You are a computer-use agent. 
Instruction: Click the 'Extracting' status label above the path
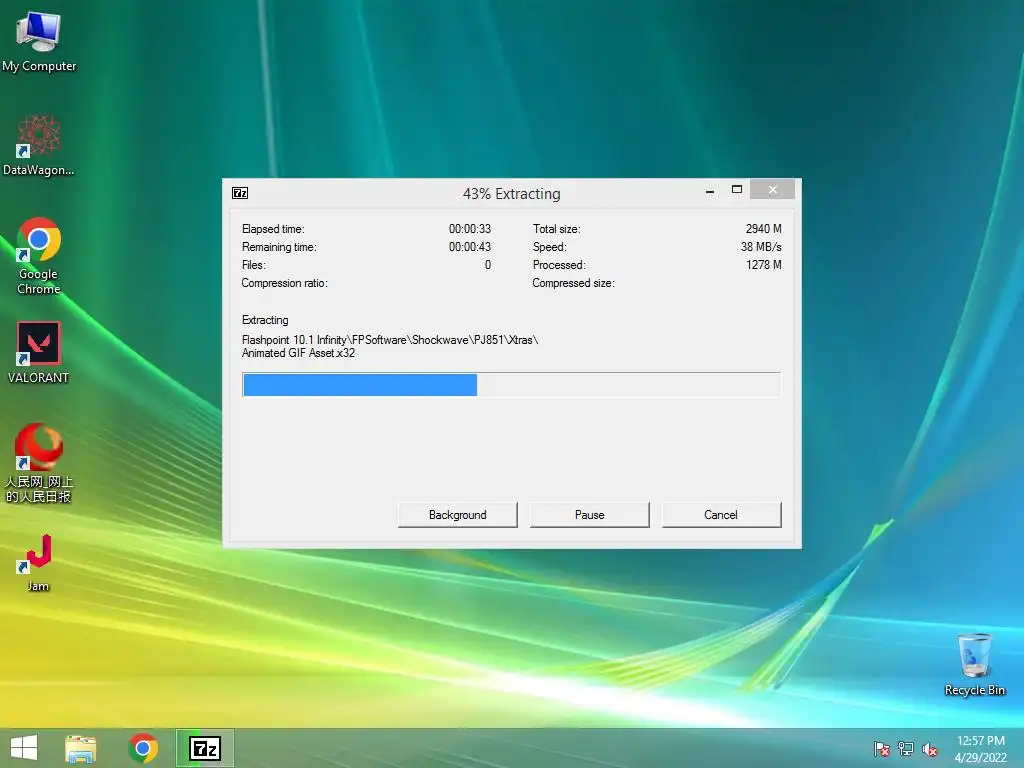click(x=265, y=320)
